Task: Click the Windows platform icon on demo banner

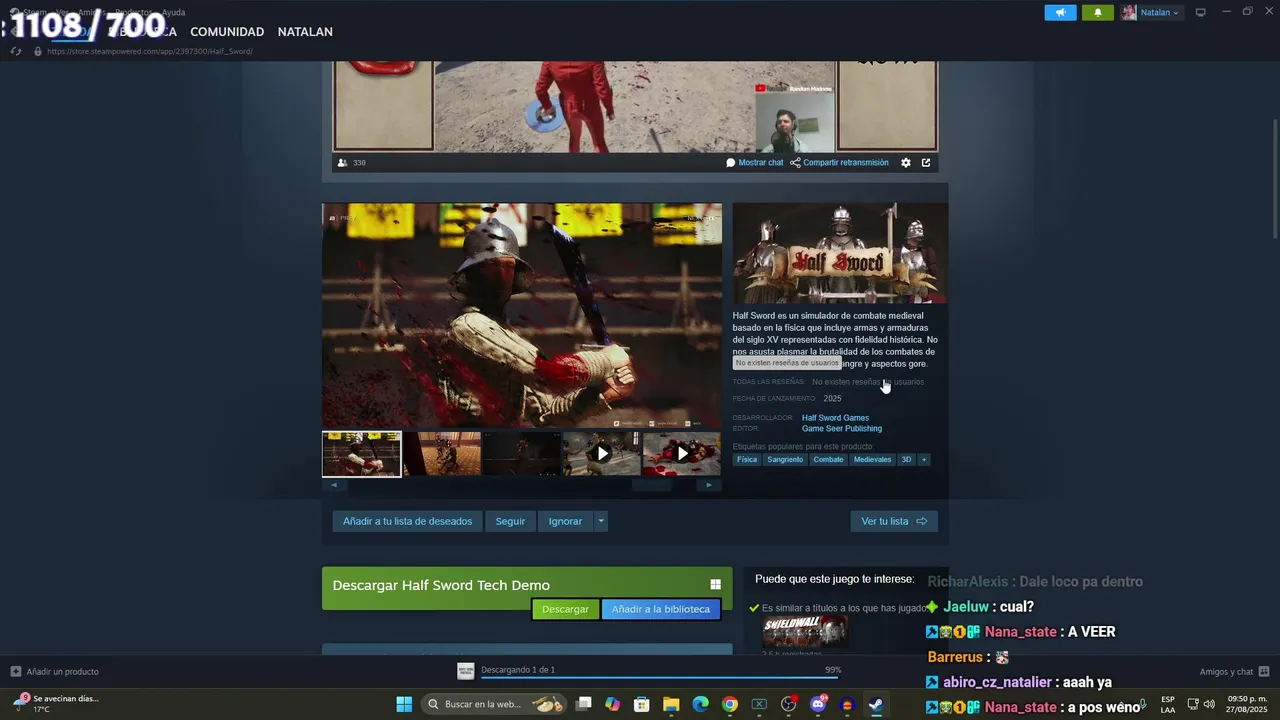Action: tap(715, 585)
